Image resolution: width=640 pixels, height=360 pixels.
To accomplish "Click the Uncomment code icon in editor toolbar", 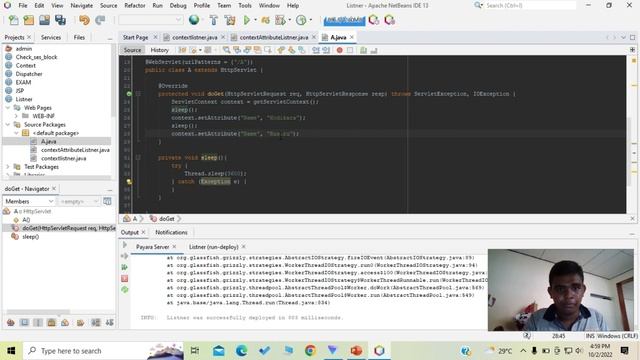I will click(x=373, y=50).
